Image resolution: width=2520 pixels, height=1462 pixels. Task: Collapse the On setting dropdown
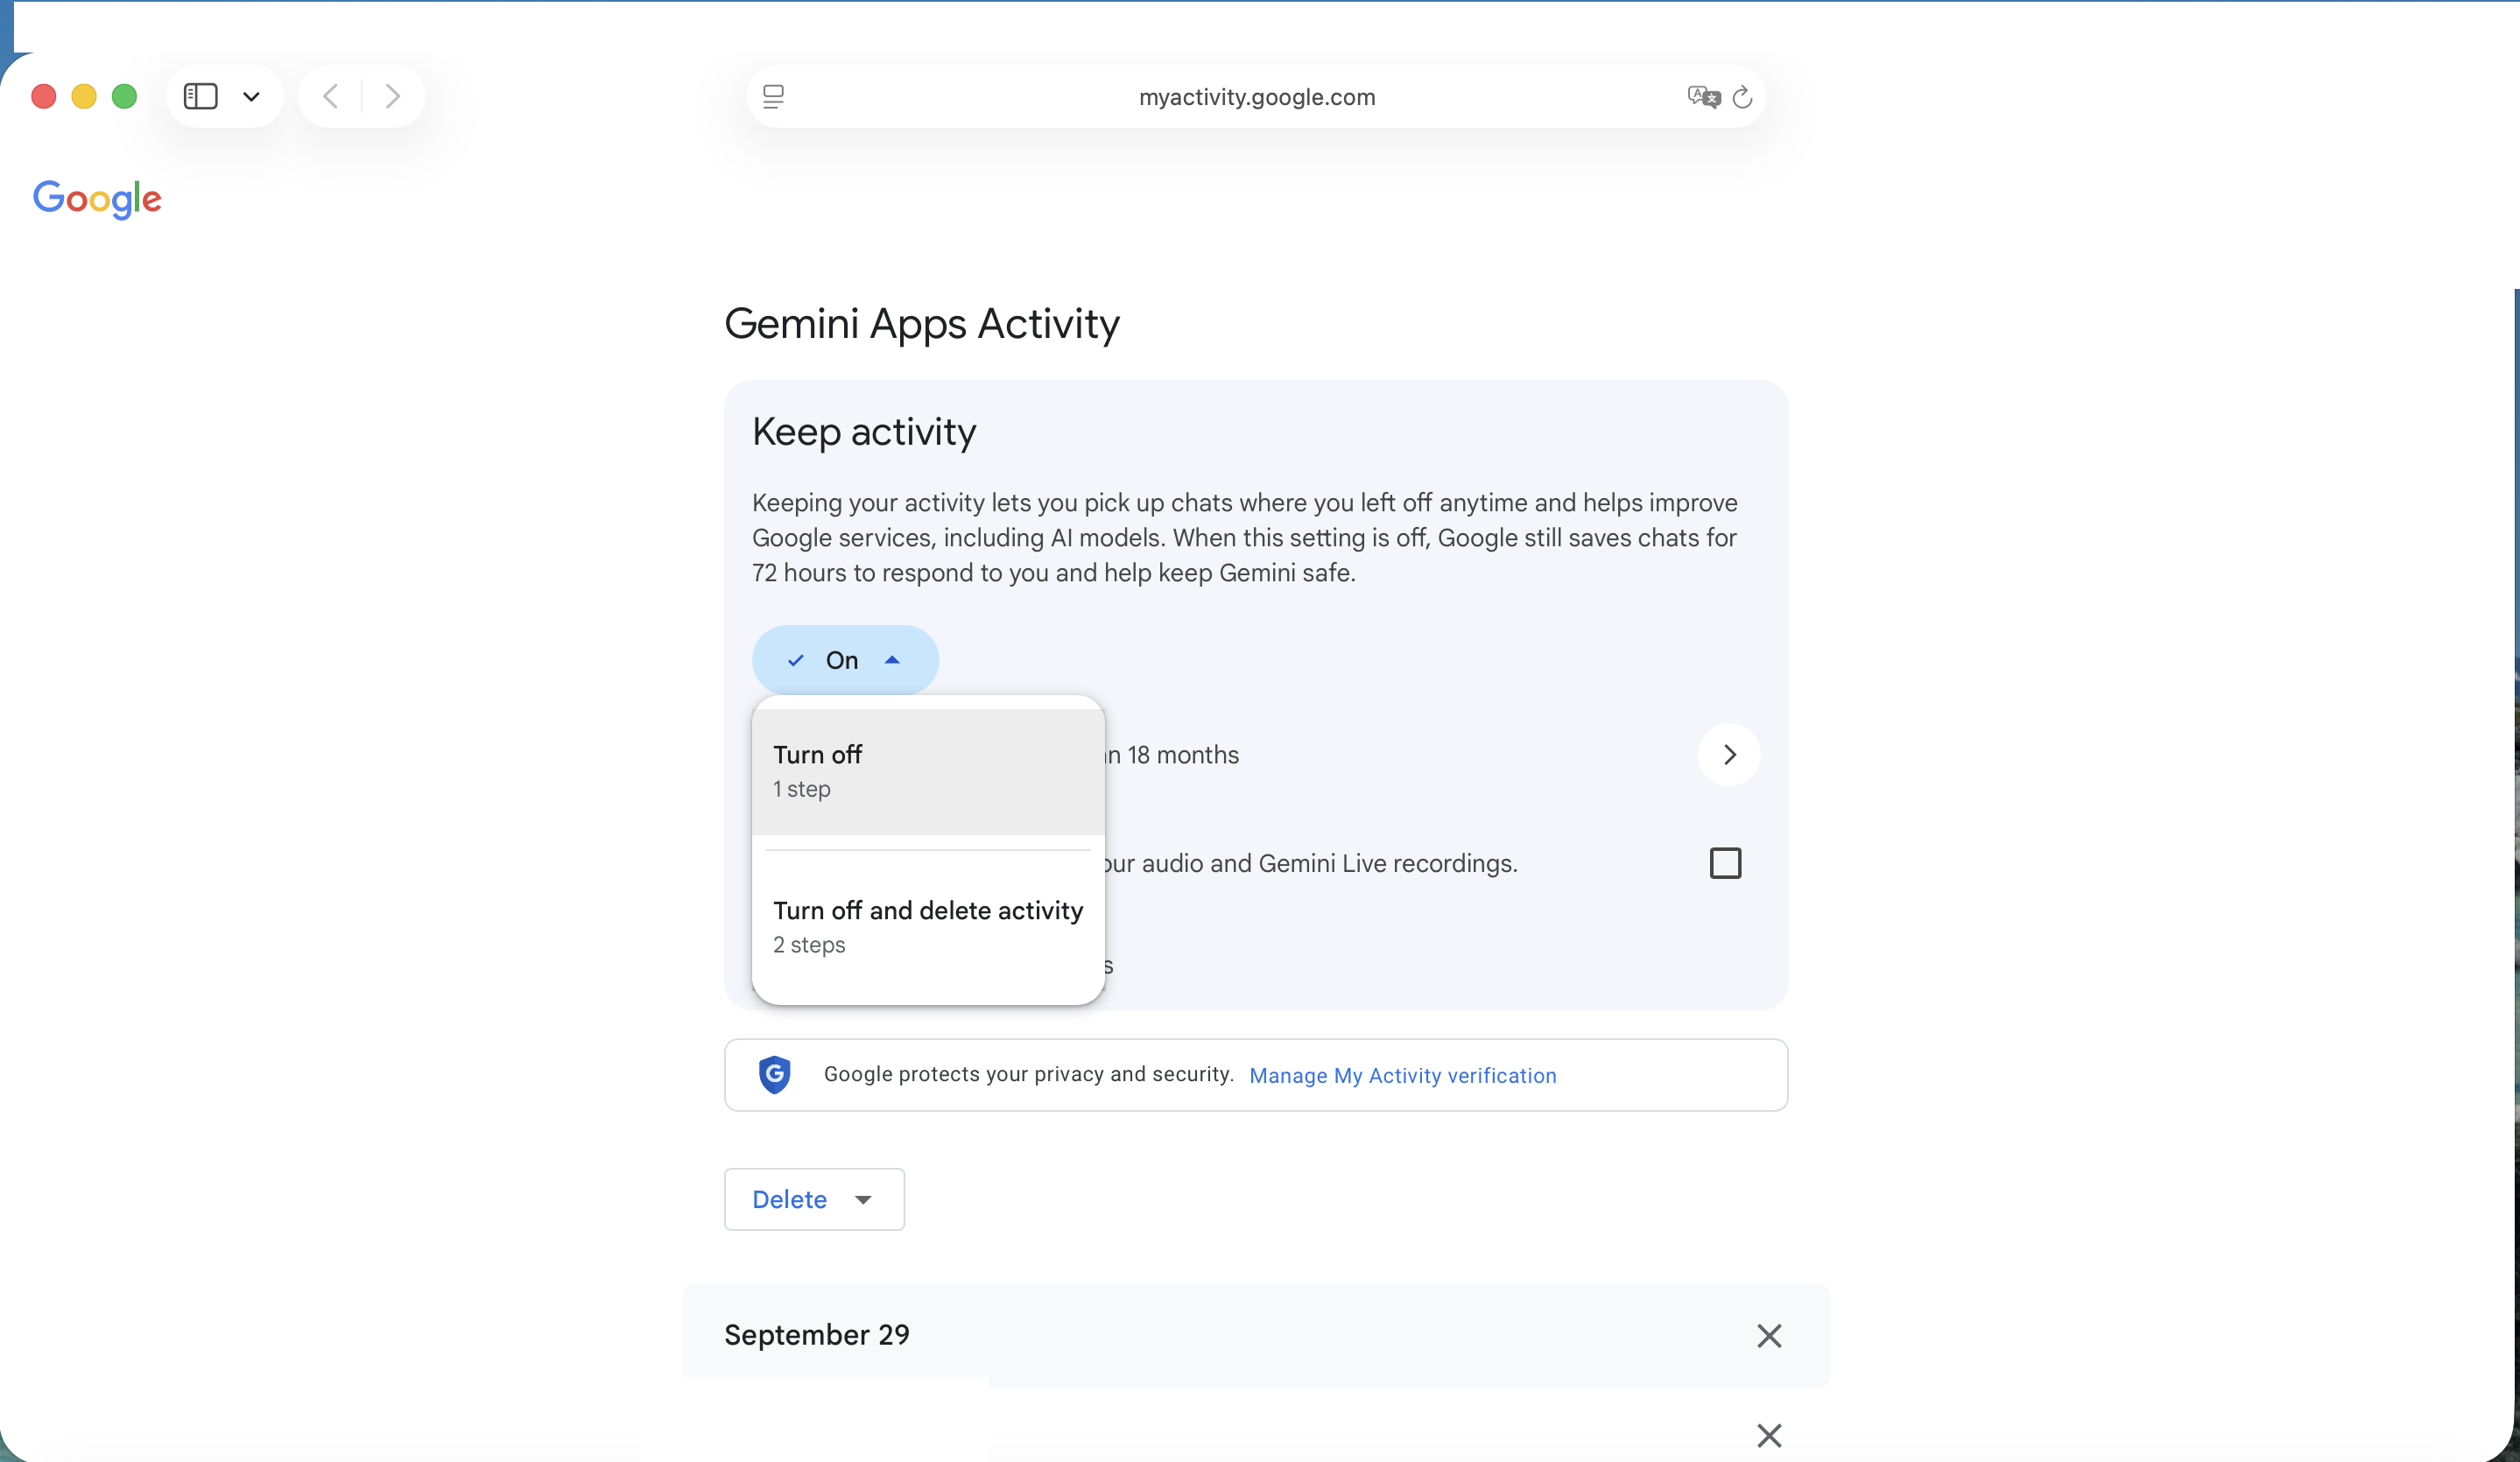click(x=892, y=660)
